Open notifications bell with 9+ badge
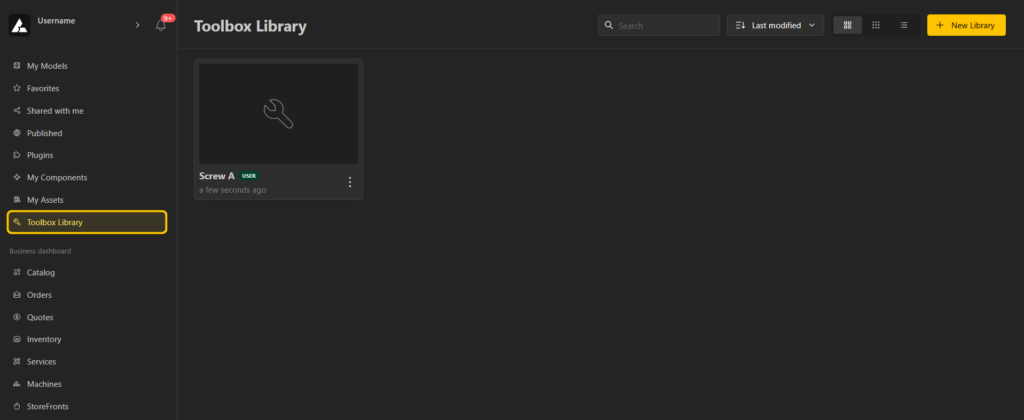Viewport: 1024px width, 420px height. point(161,25)
